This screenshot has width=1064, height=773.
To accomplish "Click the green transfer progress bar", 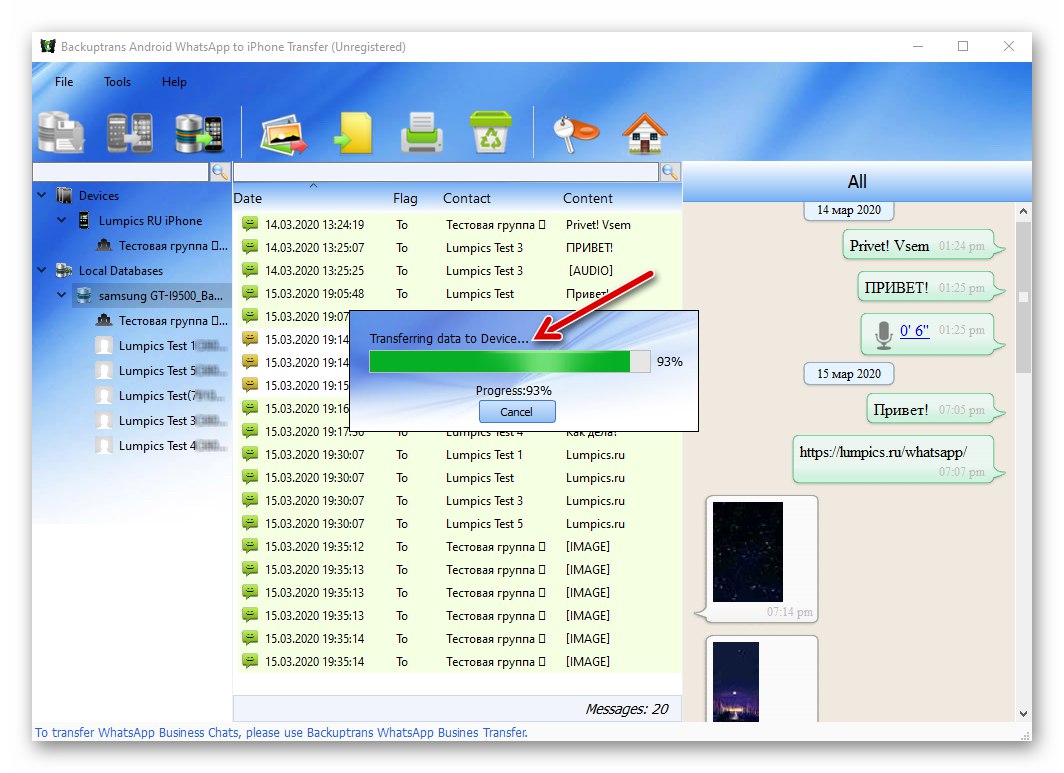I will pyautogui.click(x=510, y=362).
